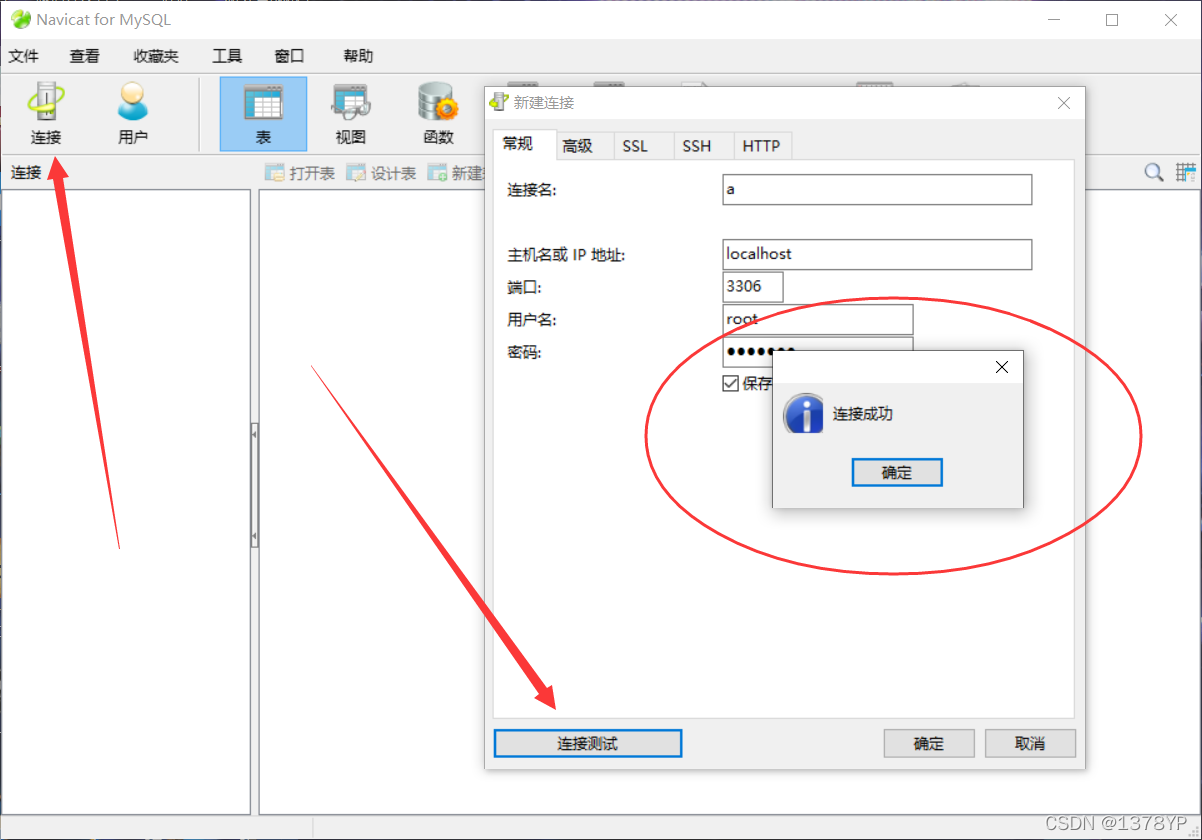Image resolution: width=1202 pixels, height=840 pixels.
Task: Close the 新建连接 dialog
Action: (1064, 103)
